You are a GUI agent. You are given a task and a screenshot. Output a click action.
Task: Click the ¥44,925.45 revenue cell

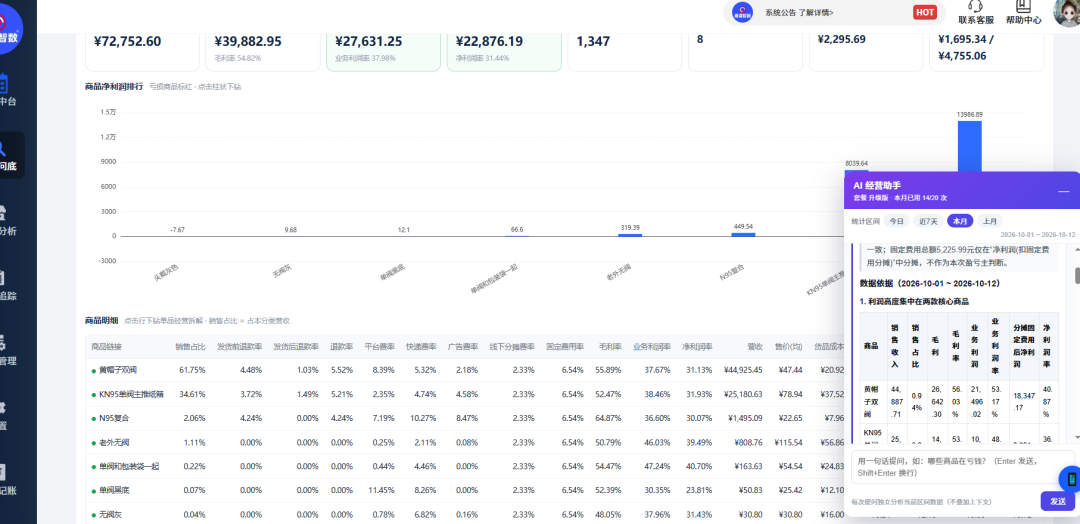coord(743,370)
